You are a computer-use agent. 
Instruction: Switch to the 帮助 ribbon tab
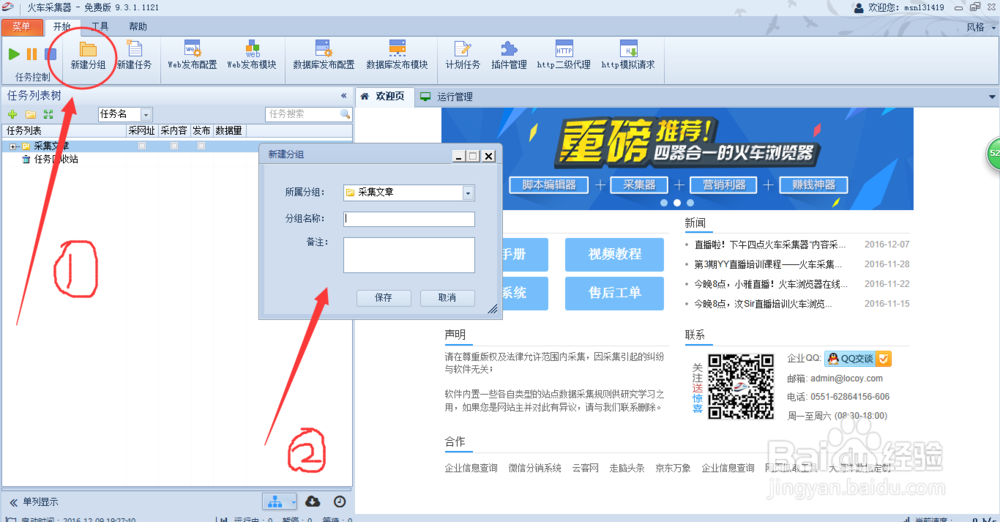[x=138, y=27]
